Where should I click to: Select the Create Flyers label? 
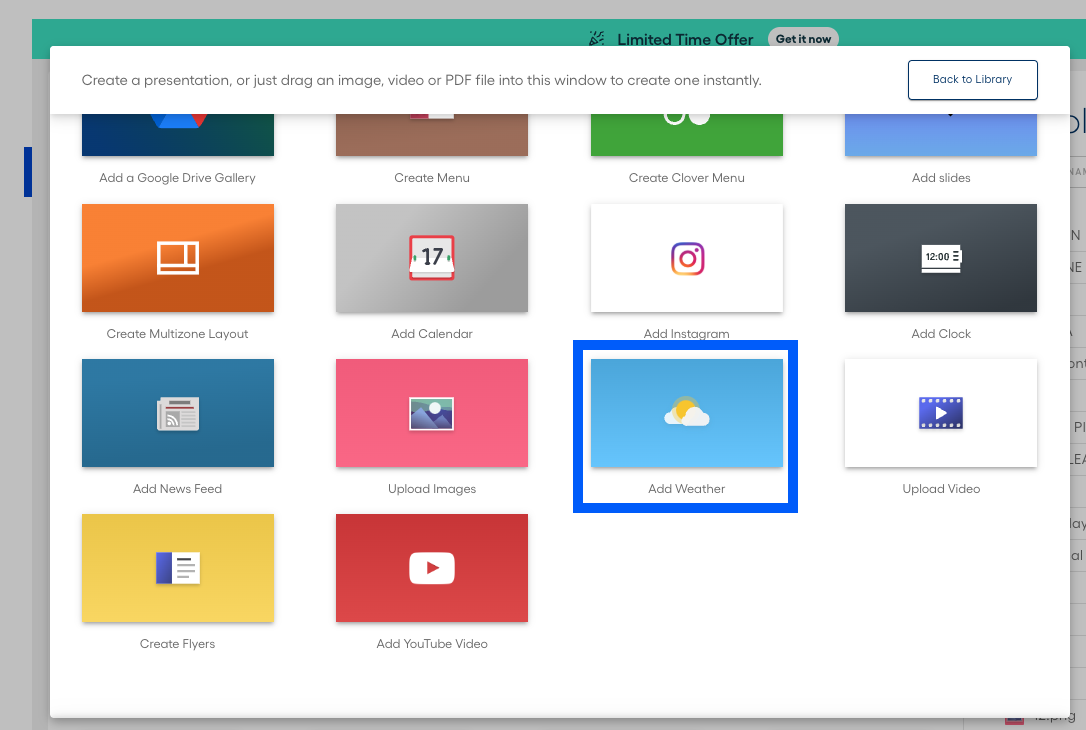point(177,644)
